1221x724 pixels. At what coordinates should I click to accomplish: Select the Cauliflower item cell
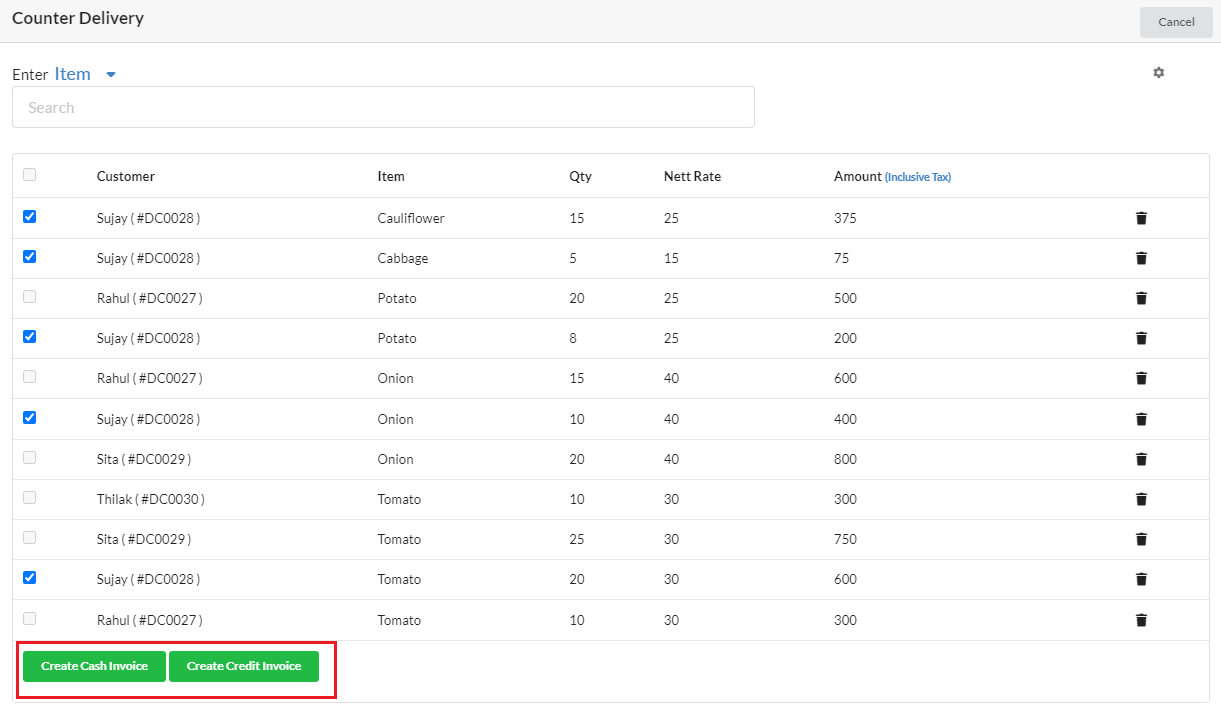click(411, 218)
